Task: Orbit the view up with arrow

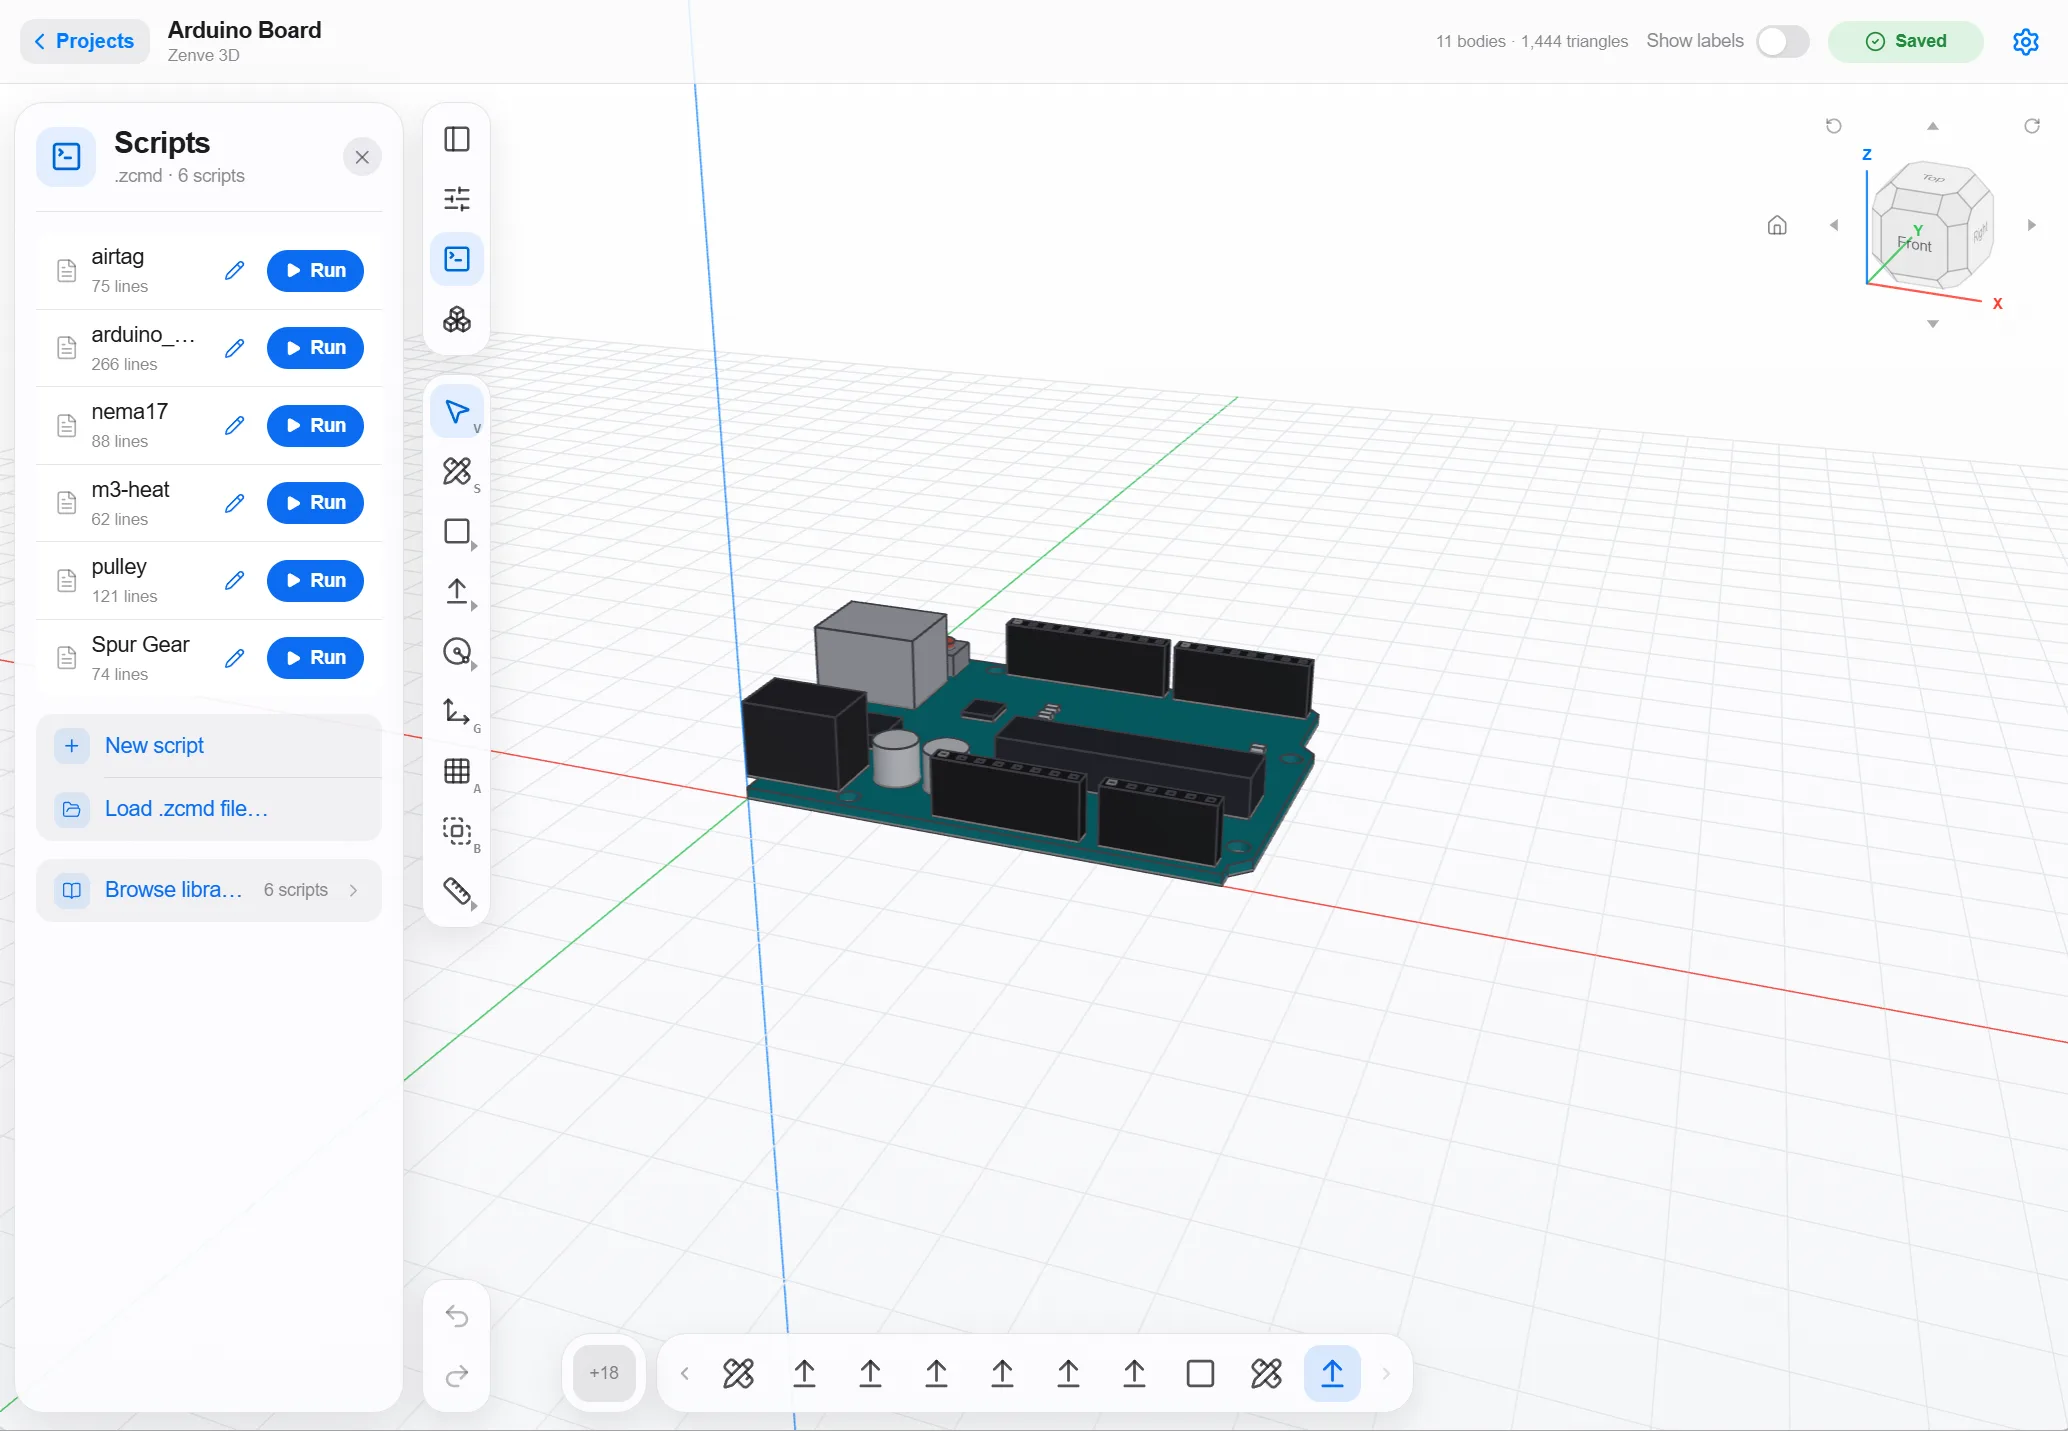Action: tap(1933, 126)
